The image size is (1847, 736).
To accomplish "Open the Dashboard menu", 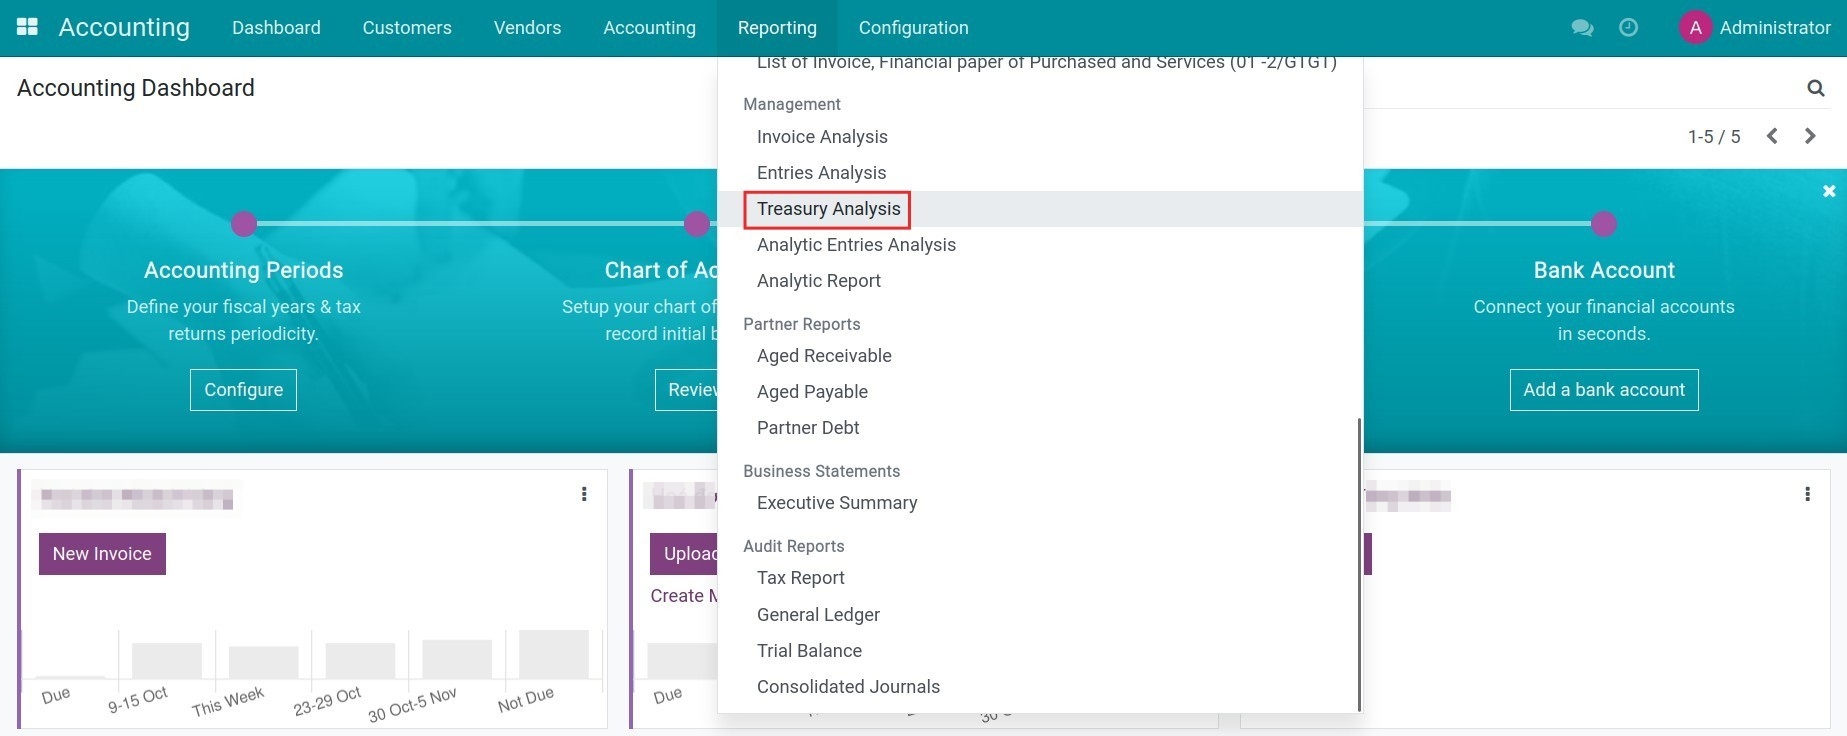I will (276, 28).
